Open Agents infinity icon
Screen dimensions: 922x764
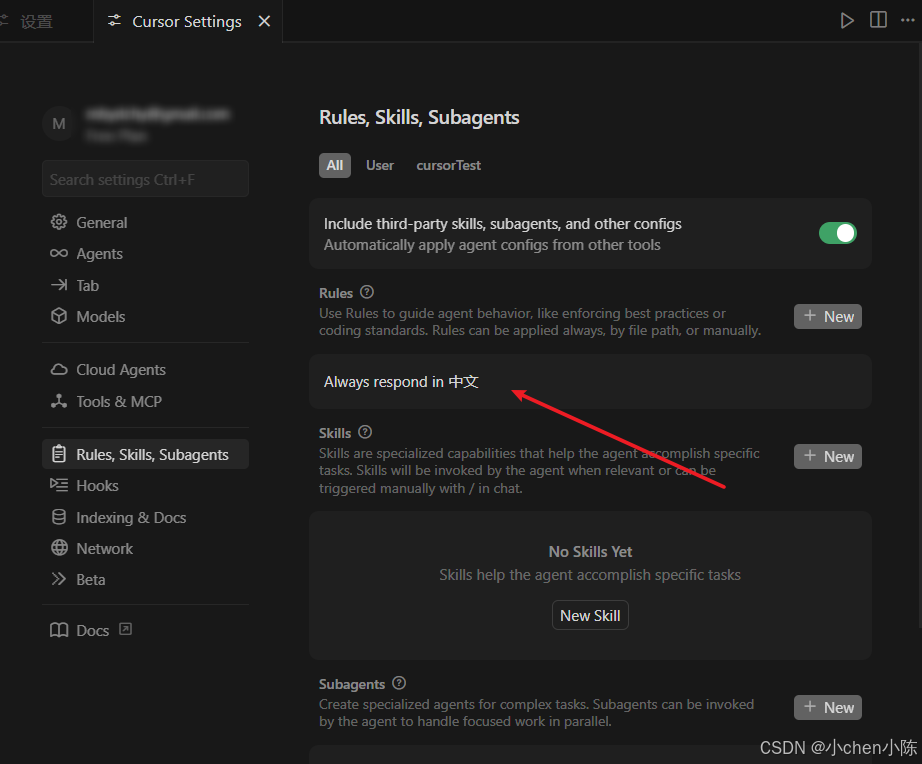click(x=59, y=253)
